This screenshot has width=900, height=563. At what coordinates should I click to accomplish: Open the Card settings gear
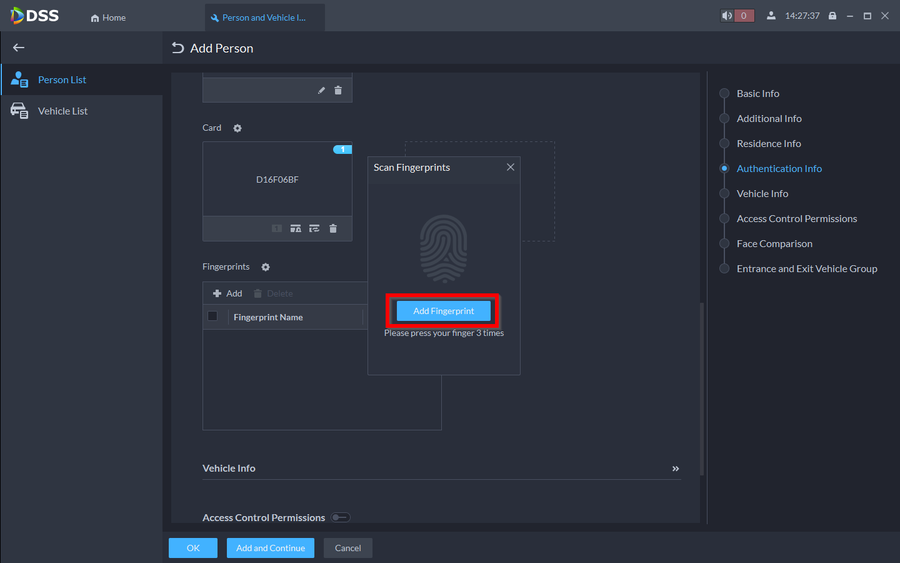coord(238,128)
